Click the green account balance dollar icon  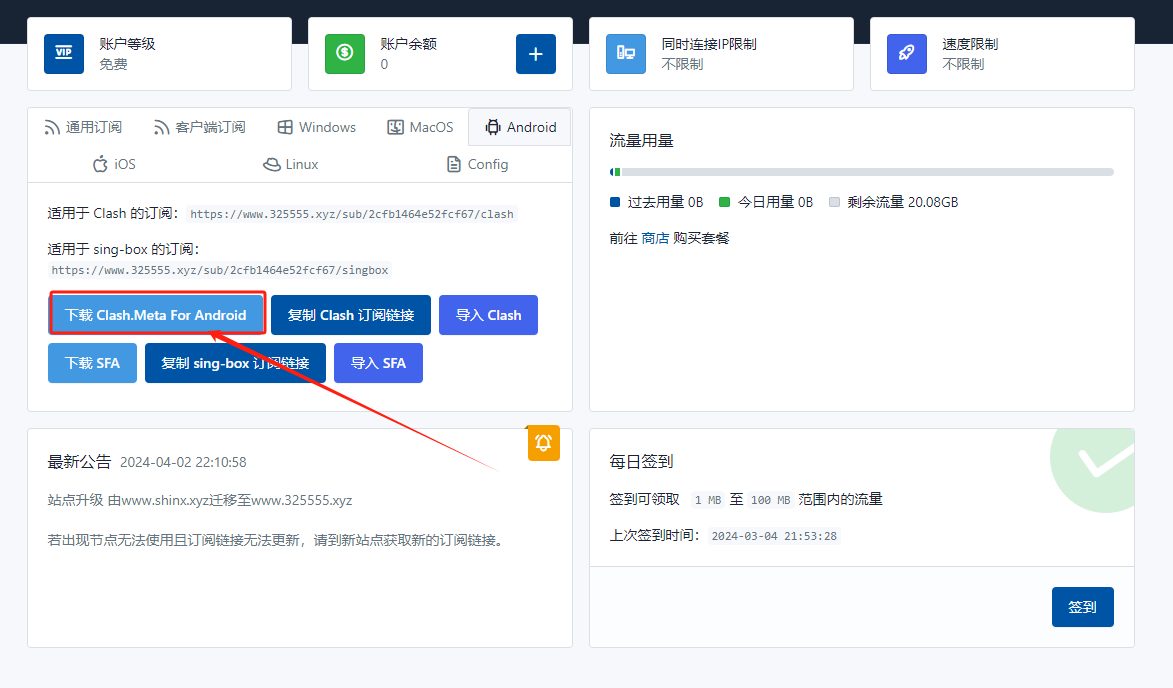tap(345, 54)
